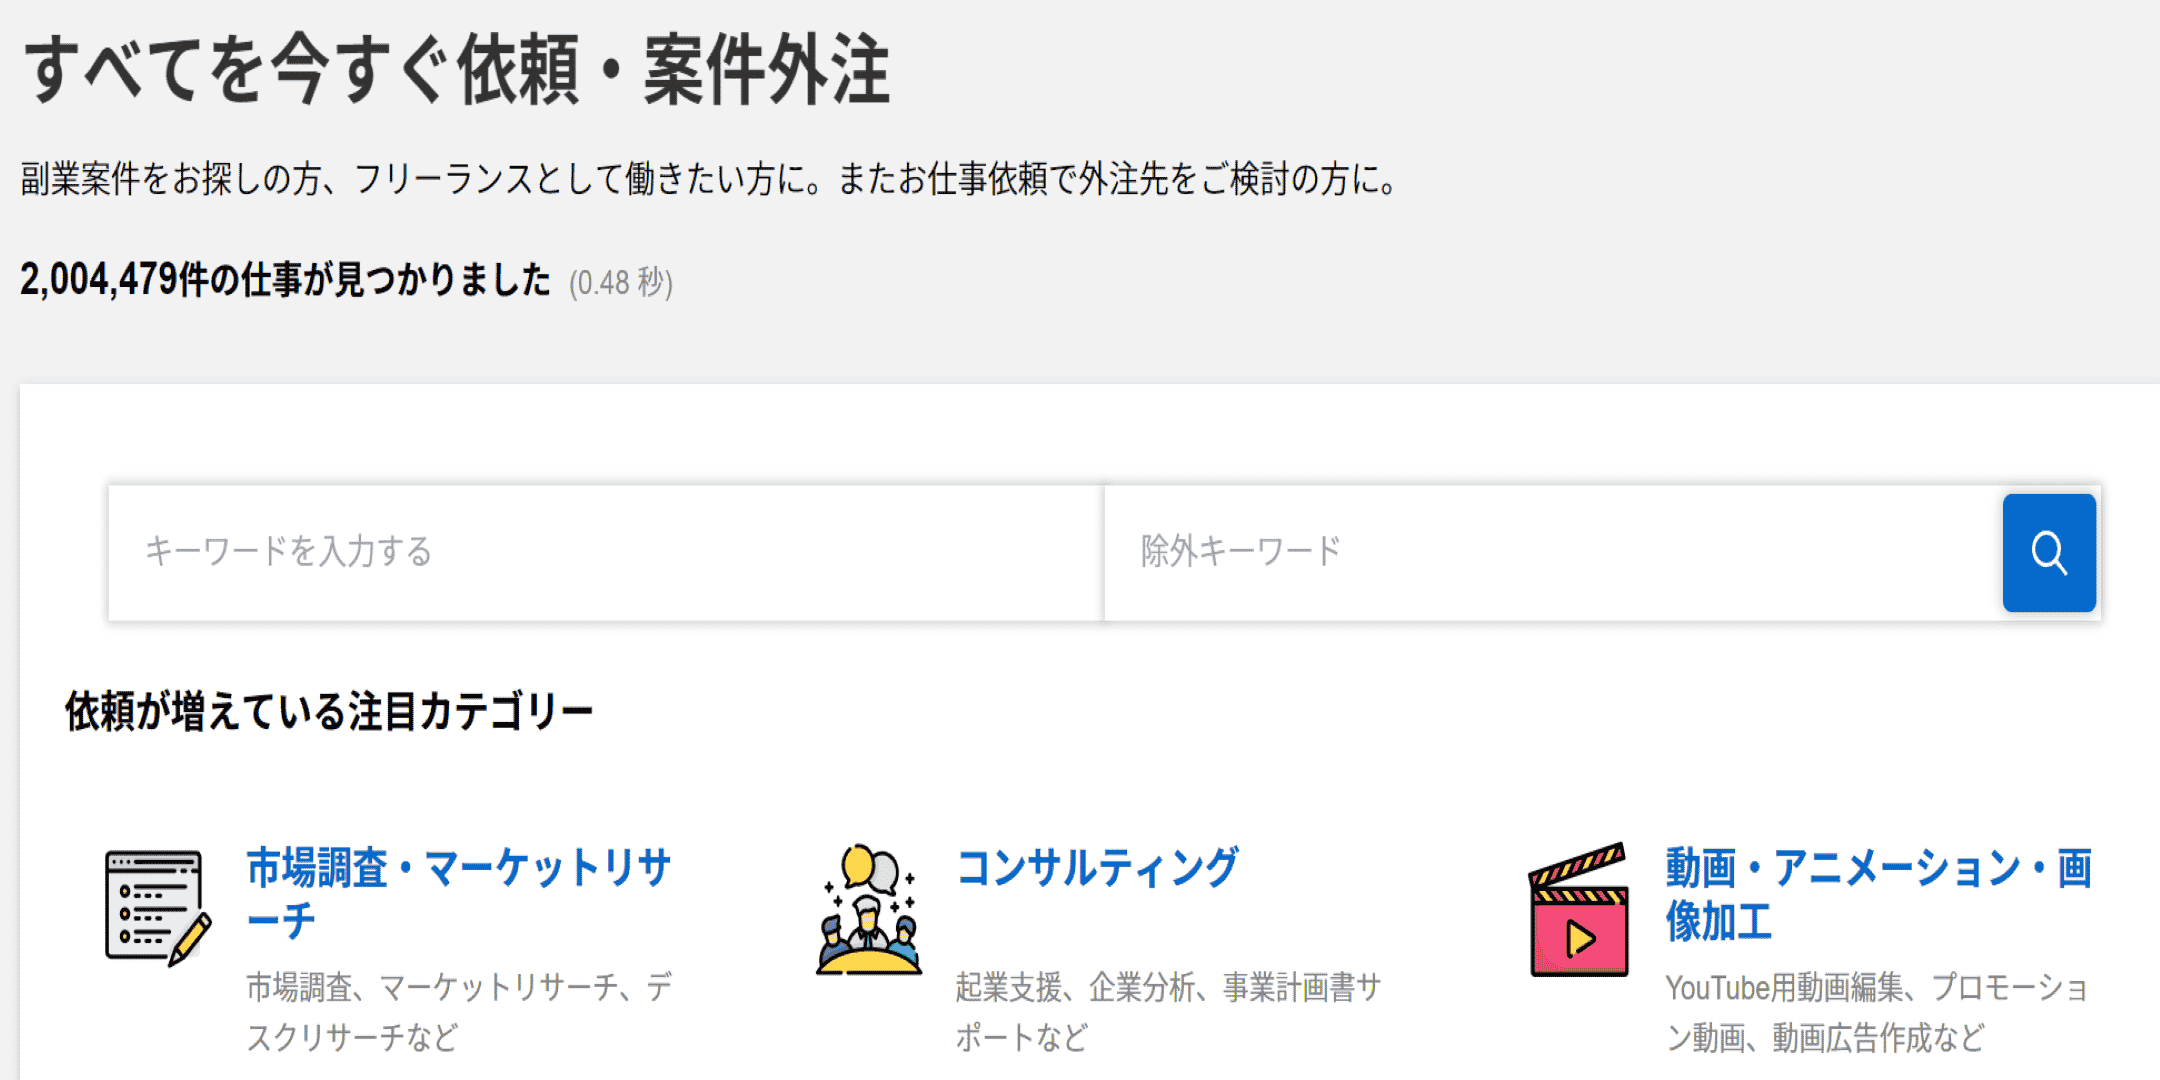Focus the キーワードを入力する search field
Image resolution: width=2160 pixels, height=1080 pixels.
[606, 553]
